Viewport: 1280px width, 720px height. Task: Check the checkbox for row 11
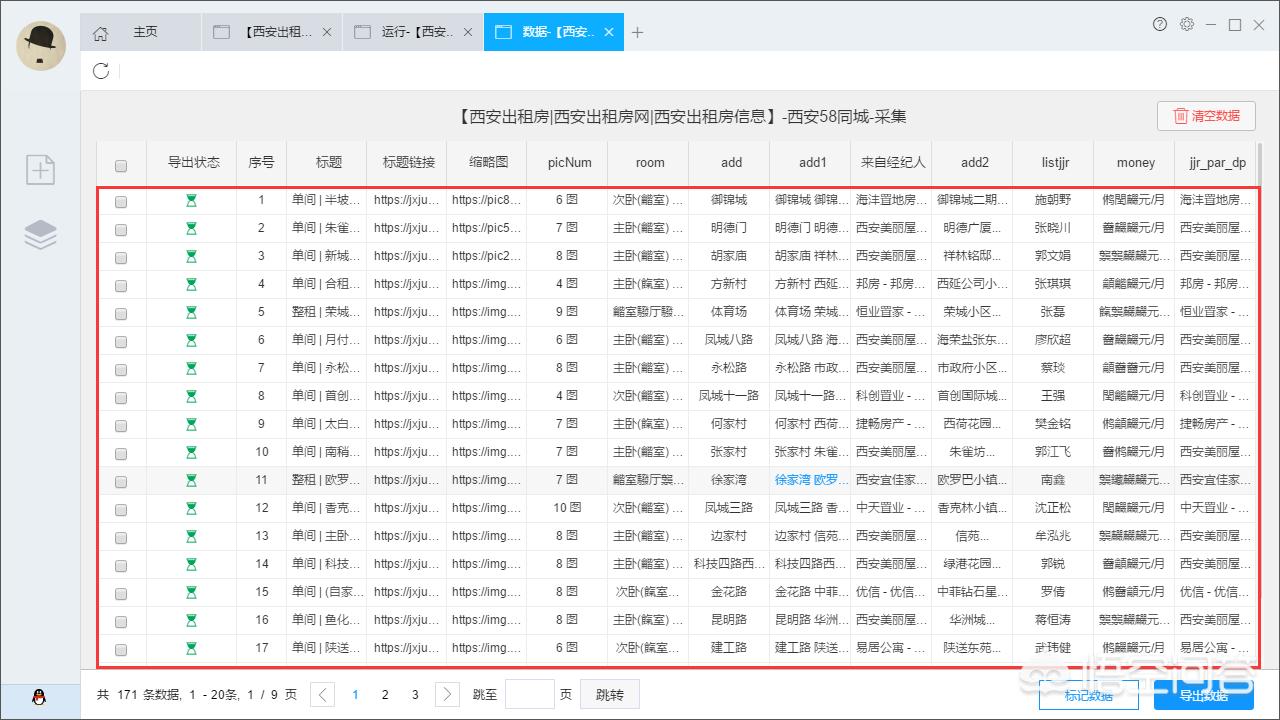(121, 481)
